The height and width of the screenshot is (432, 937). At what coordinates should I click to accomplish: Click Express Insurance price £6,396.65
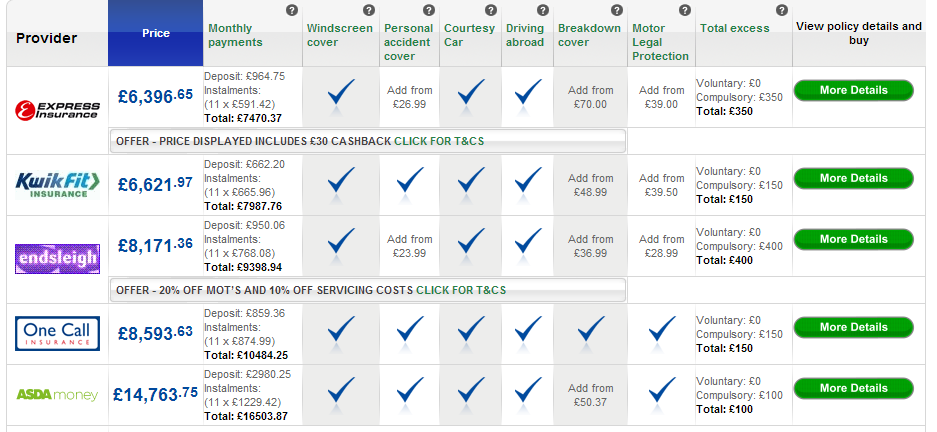155,97
